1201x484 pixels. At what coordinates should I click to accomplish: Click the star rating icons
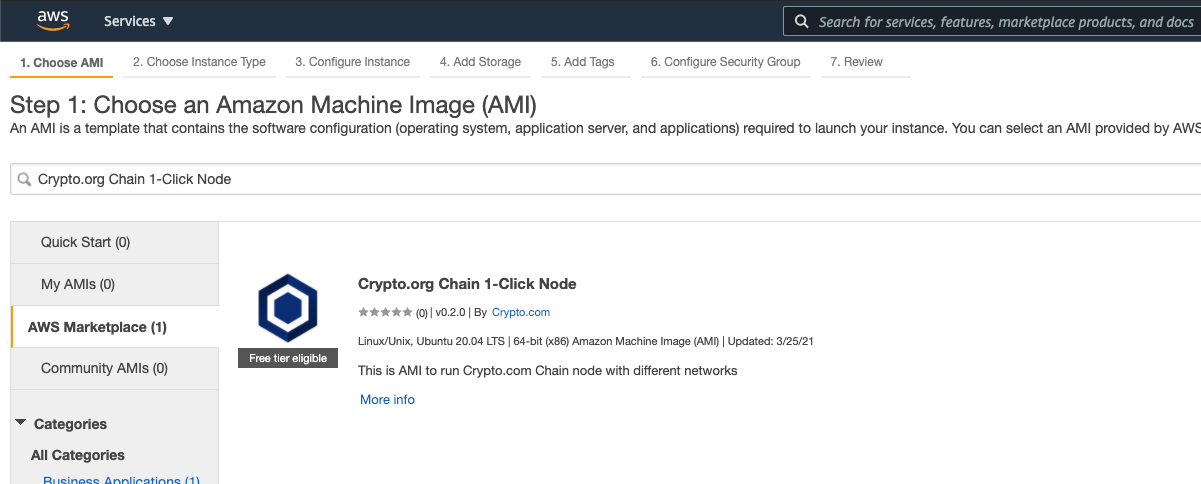point(385,312)
